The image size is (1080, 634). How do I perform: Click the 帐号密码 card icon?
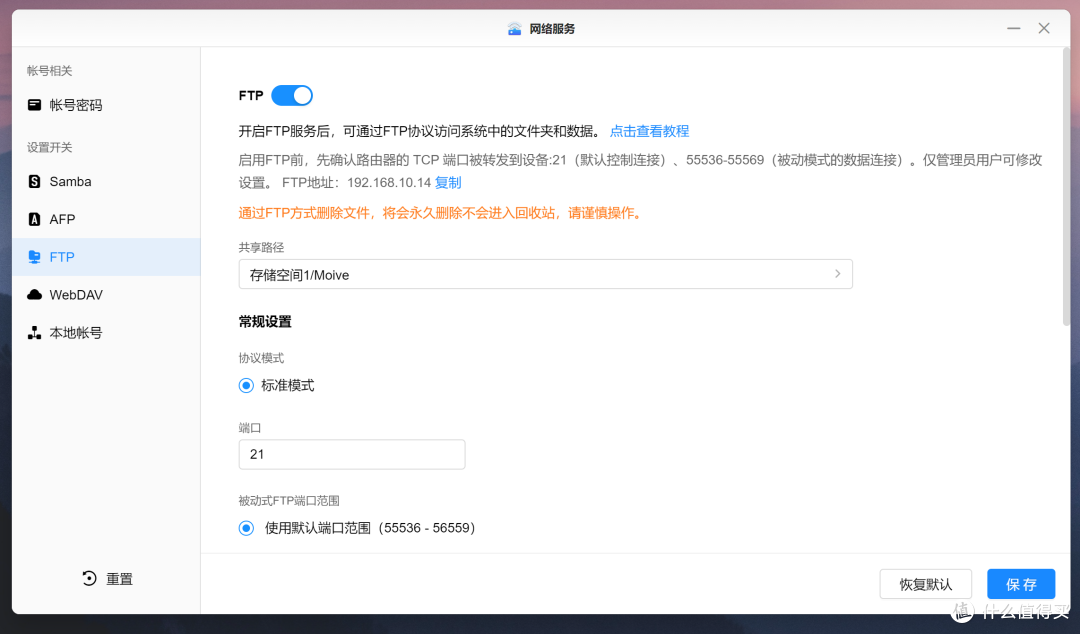coord(34,105)
